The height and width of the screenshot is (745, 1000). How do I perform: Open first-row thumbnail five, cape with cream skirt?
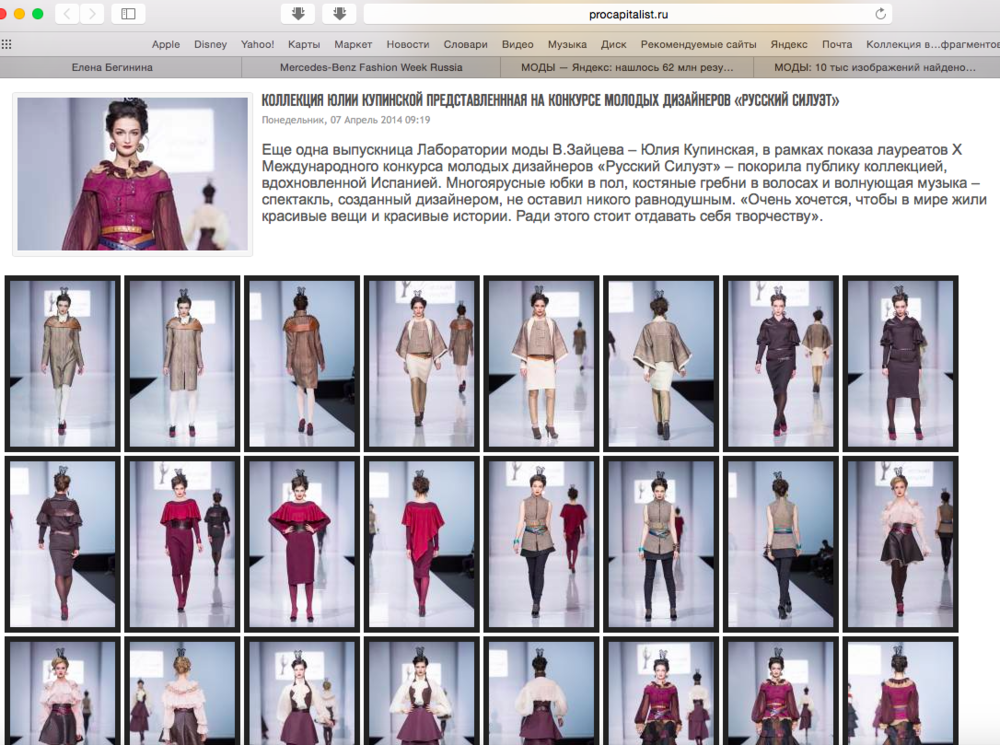(x=541, y=364)
